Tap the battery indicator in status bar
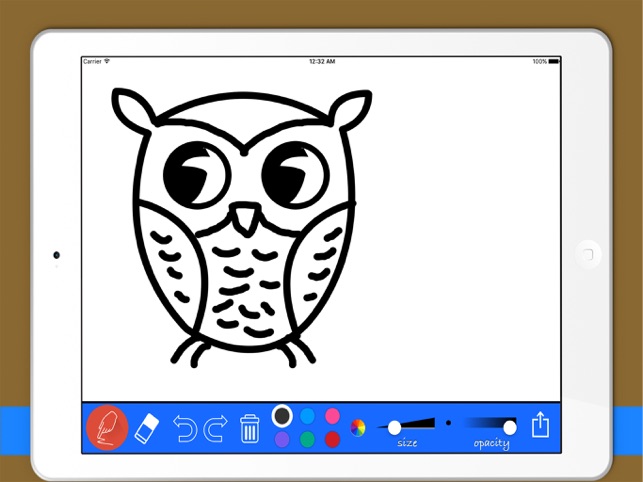 [x=554, y=62]
